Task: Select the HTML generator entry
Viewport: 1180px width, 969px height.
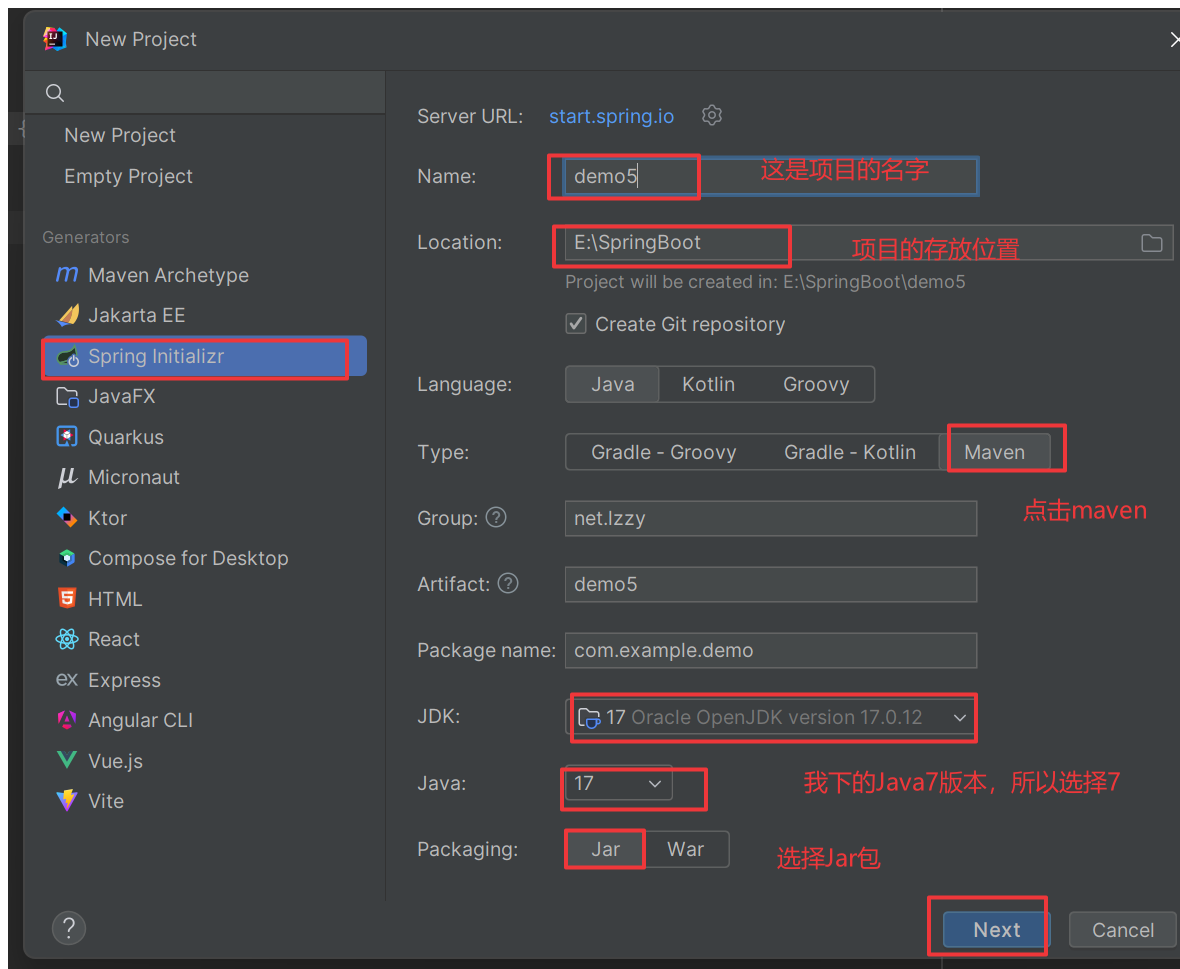Action: click(x=205, y=599)
